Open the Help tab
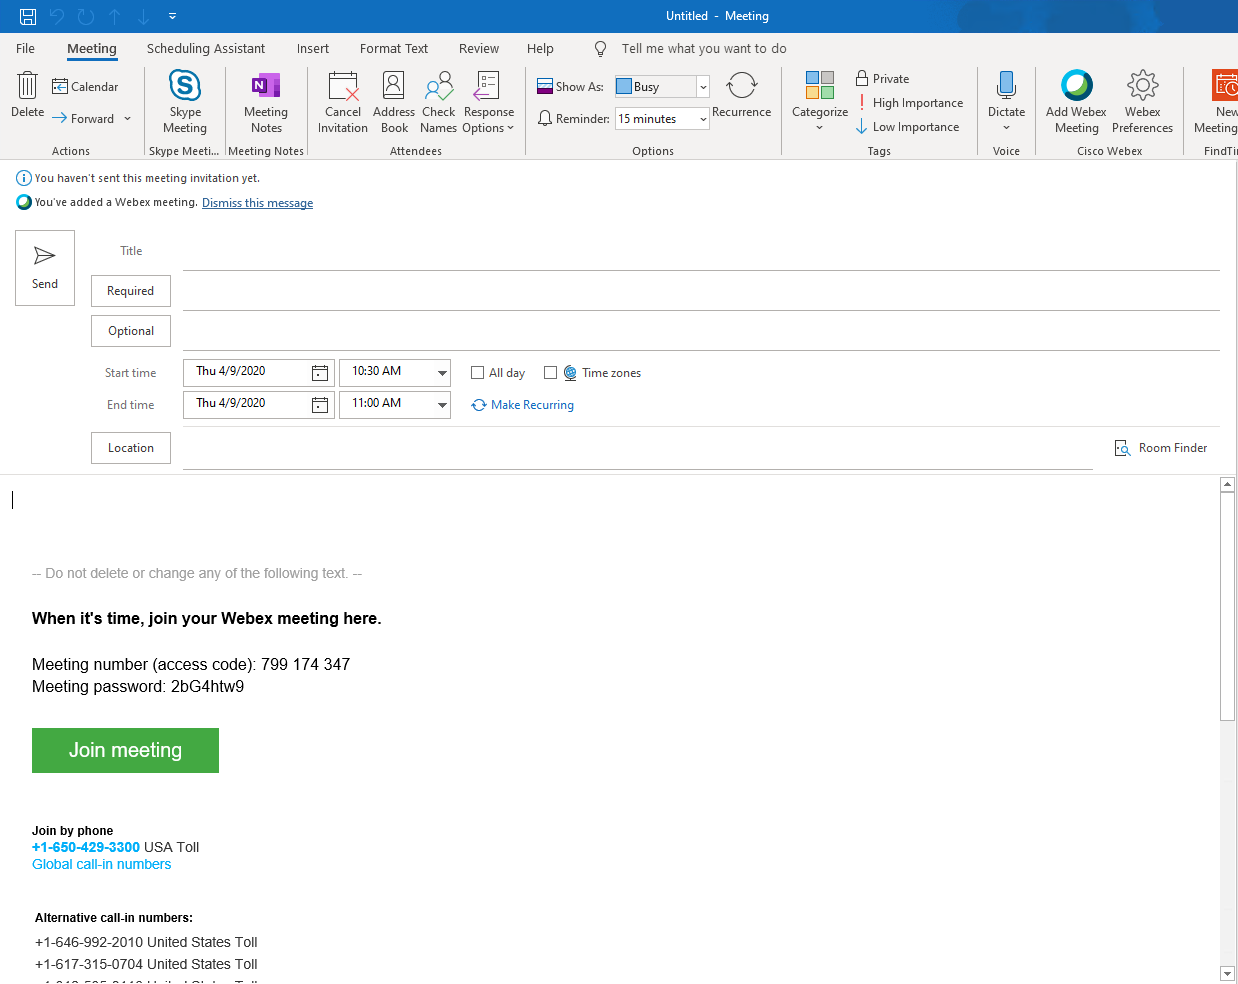The image size is (1238, 984). [x=540, y=49]
